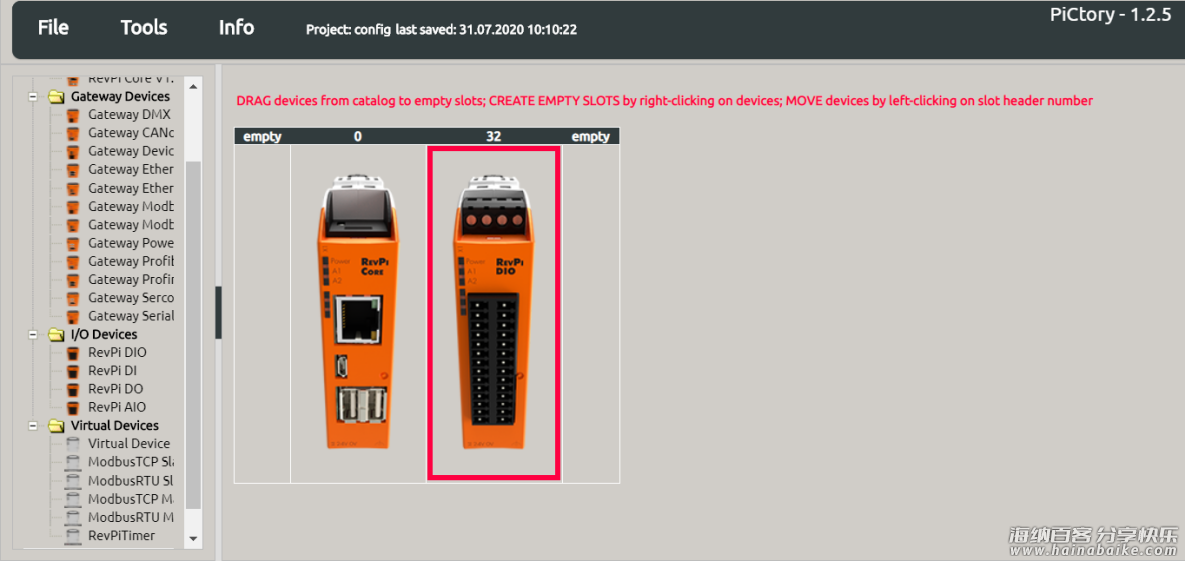Click the I/O Devices folder label
Screen dimensions: 1185x561
pos(104,334)
